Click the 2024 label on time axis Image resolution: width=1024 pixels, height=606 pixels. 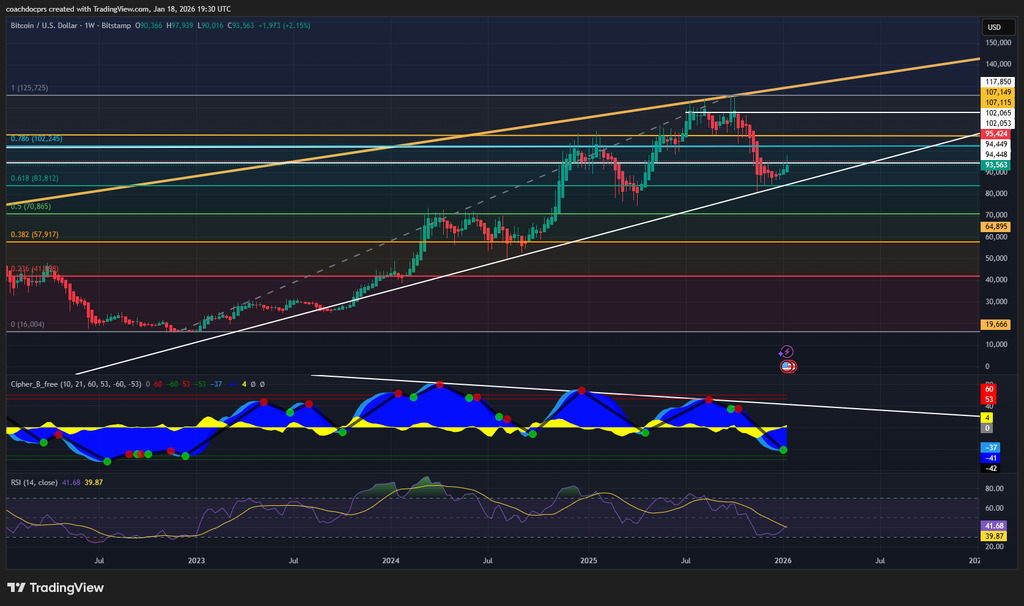tap(392, 562)
